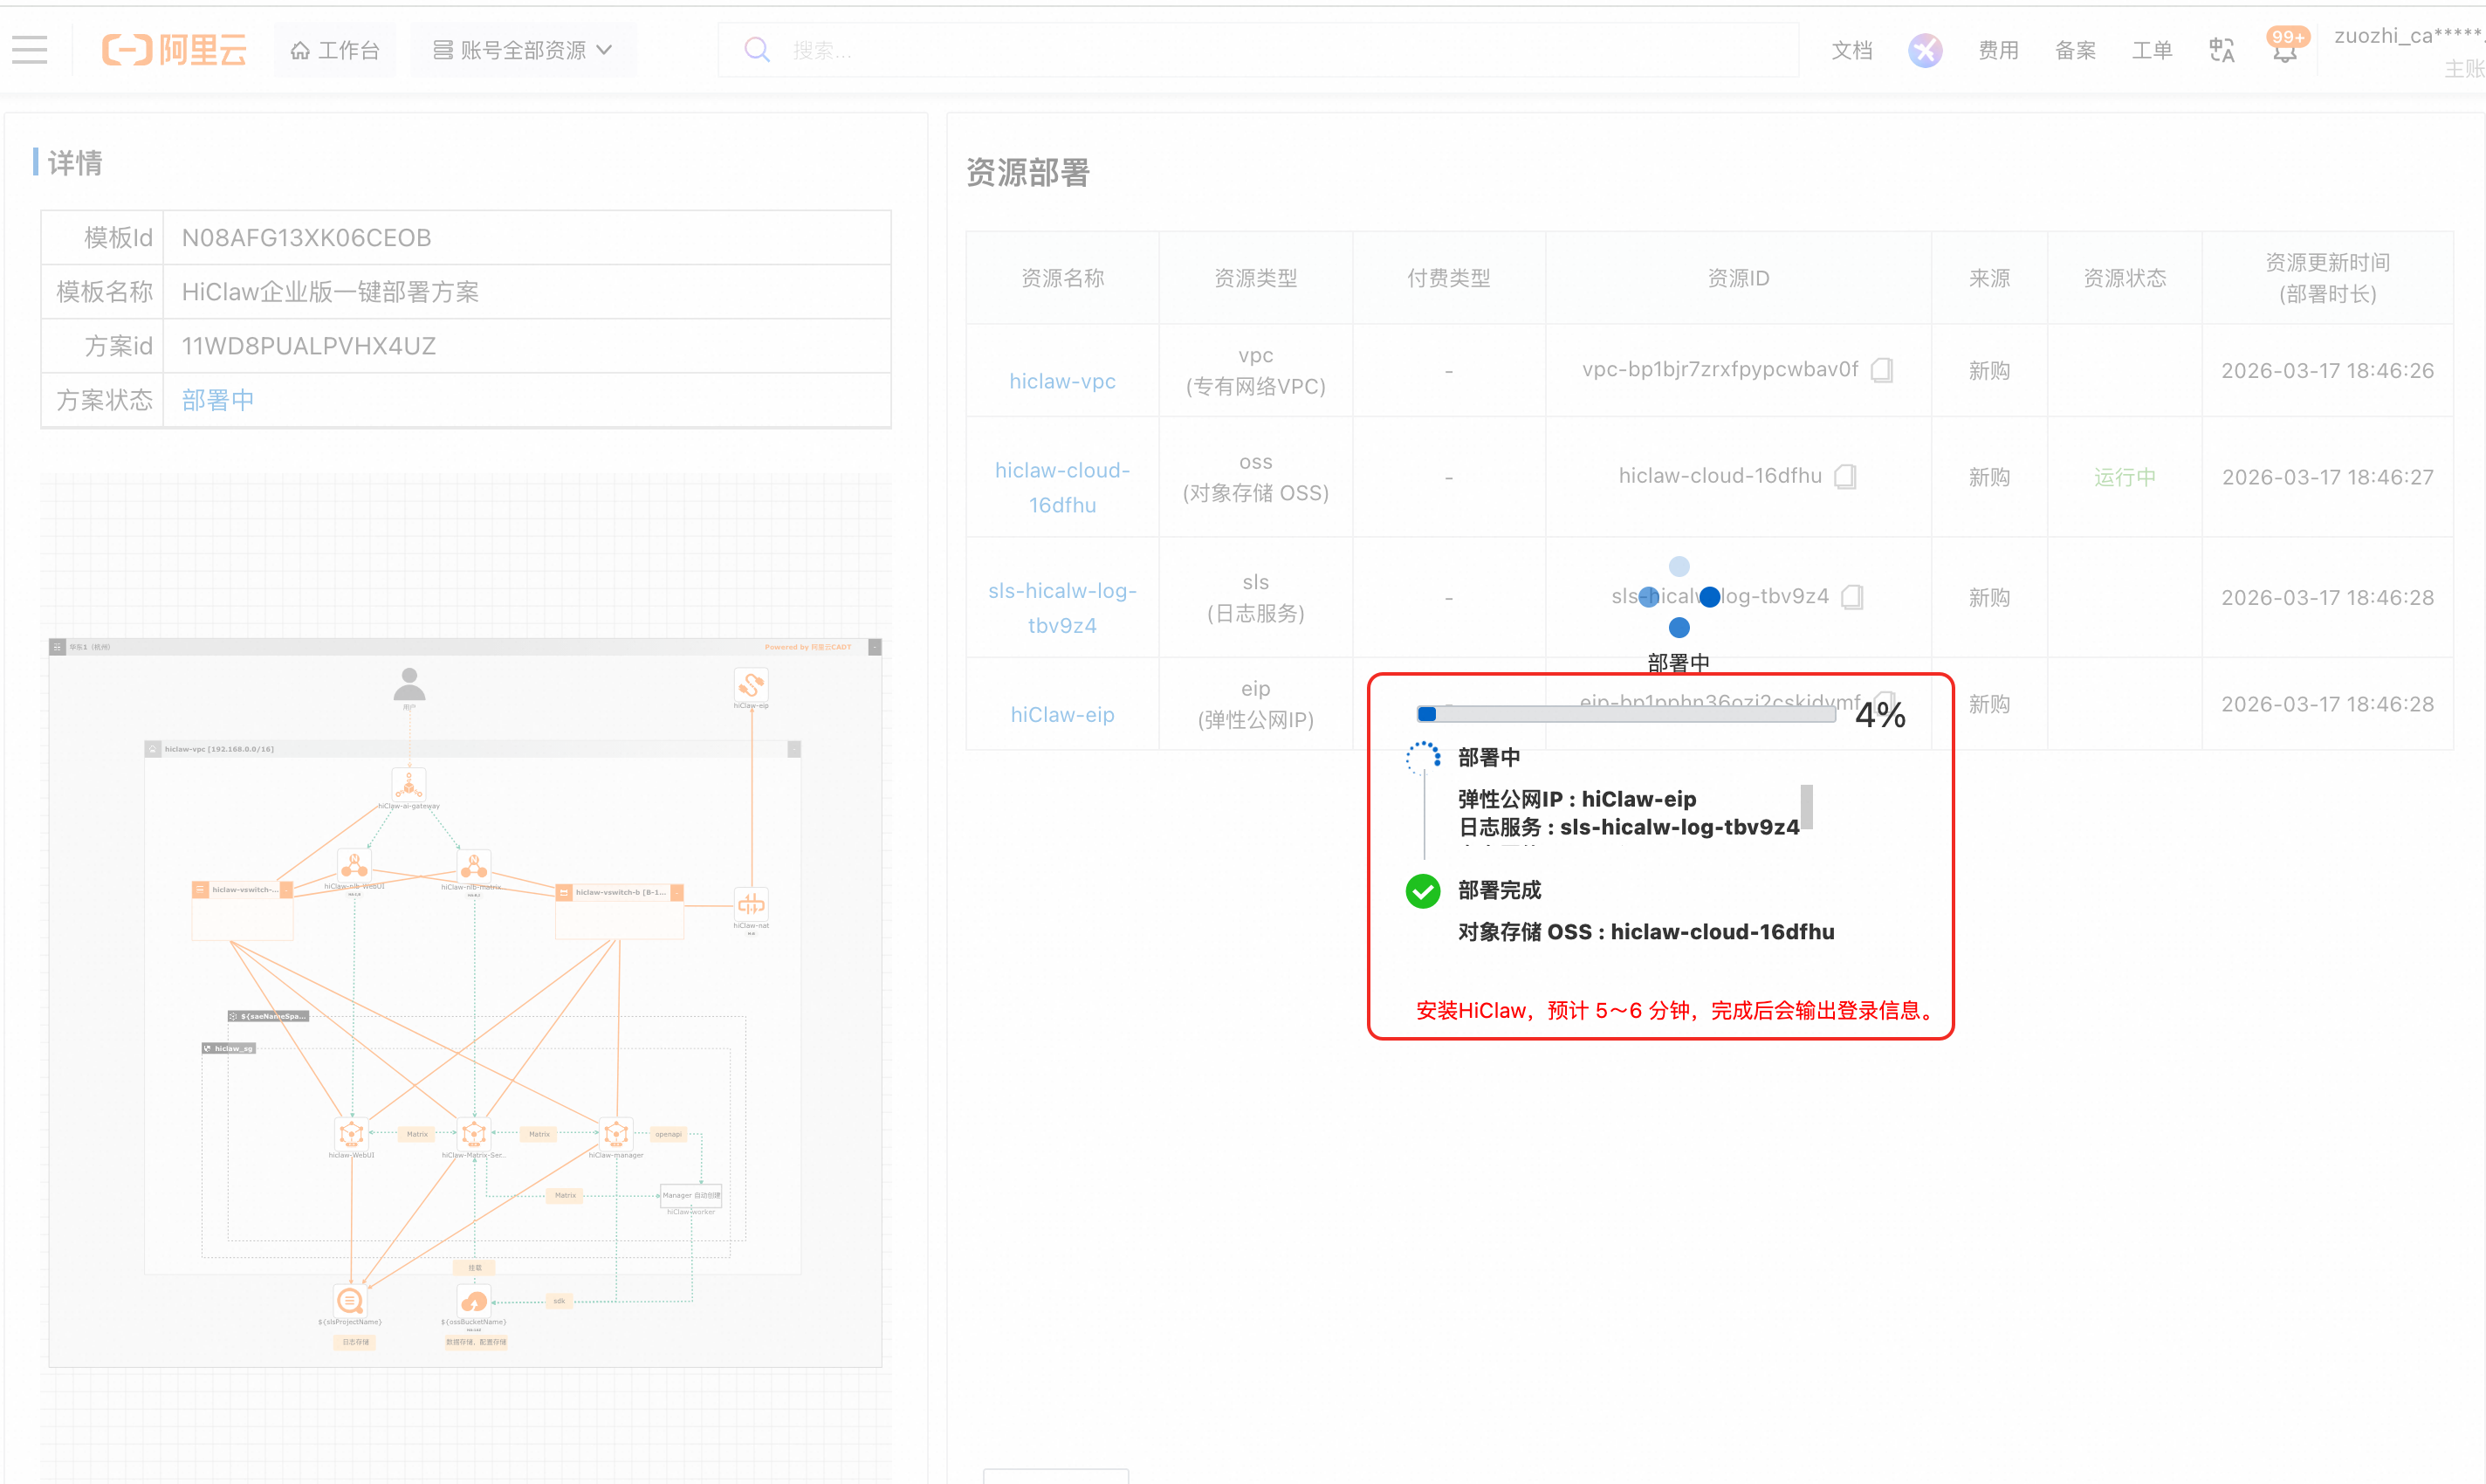Open the 备案 menu
Viewport: 2486px width, 1484px height.
2075,50
